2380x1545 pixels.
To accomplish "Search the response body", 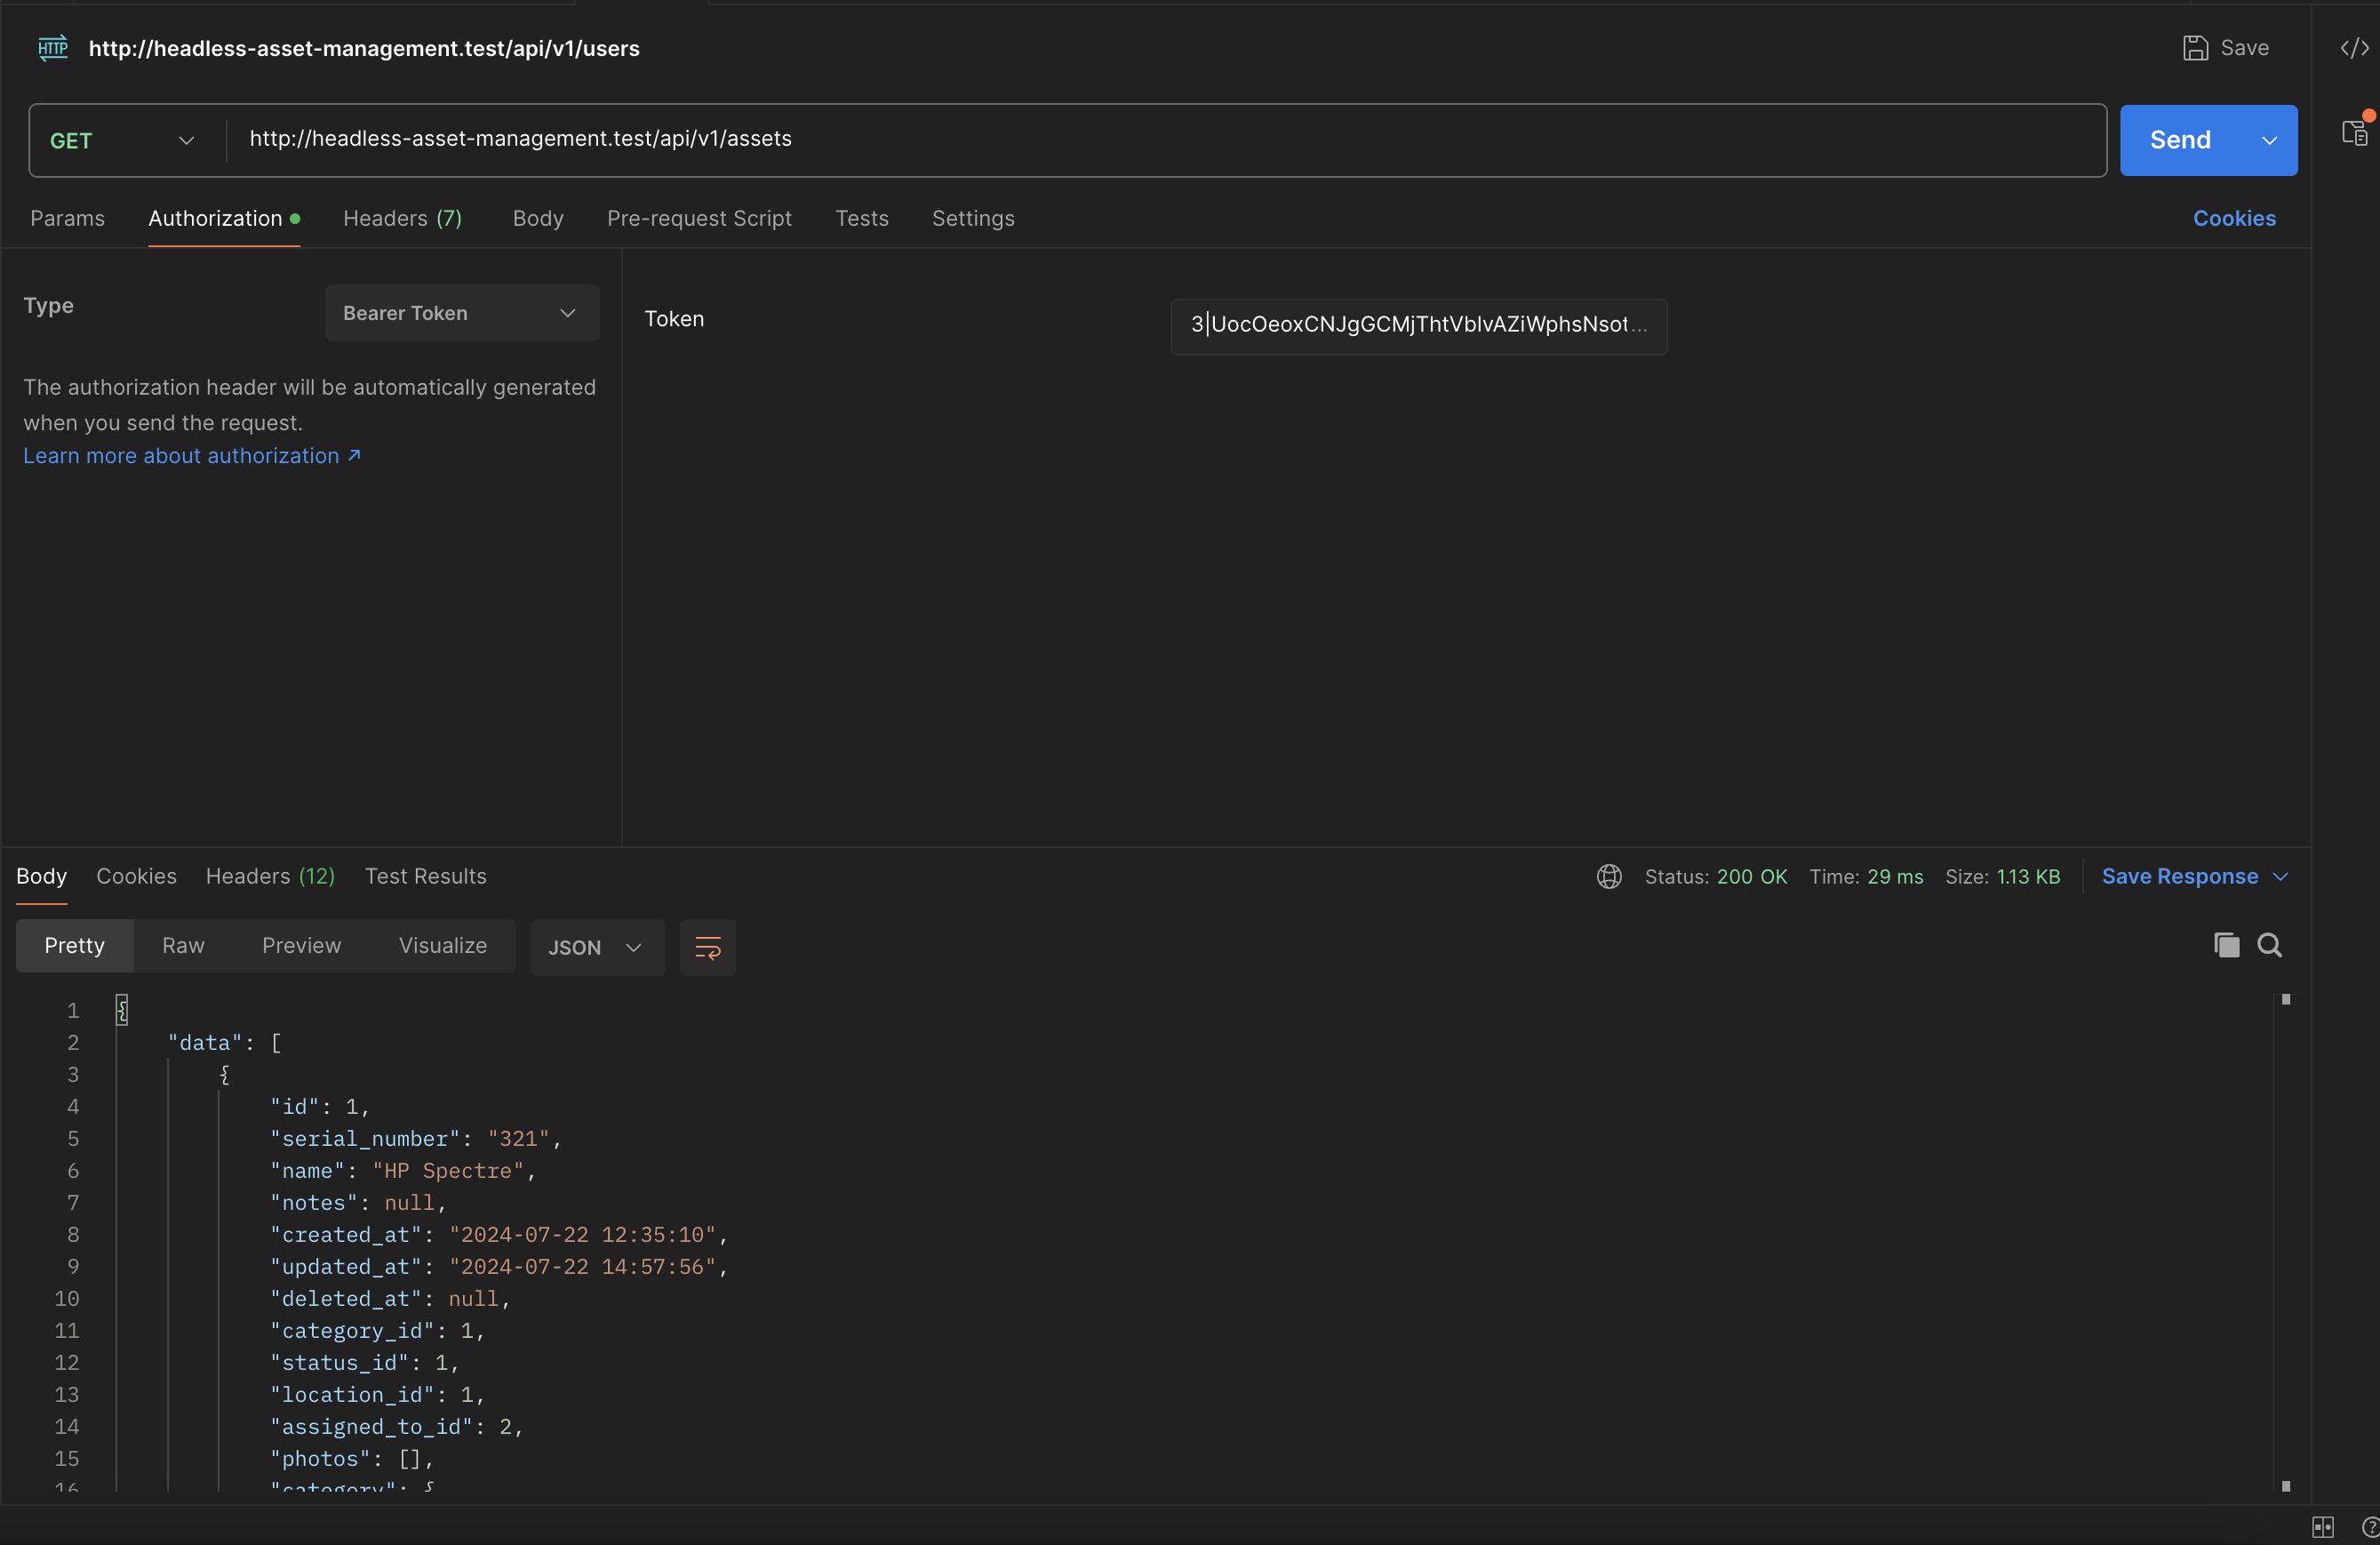I will (2269, 945).
